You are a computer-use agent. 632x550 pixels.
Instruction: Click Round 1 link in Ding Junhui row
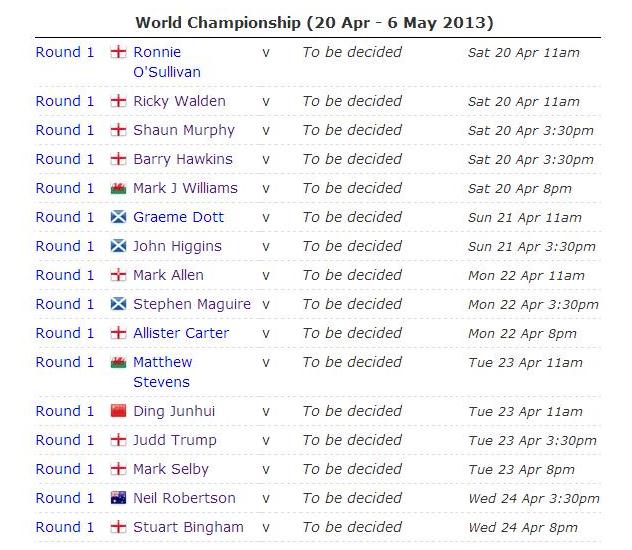(x=65, y=411)
